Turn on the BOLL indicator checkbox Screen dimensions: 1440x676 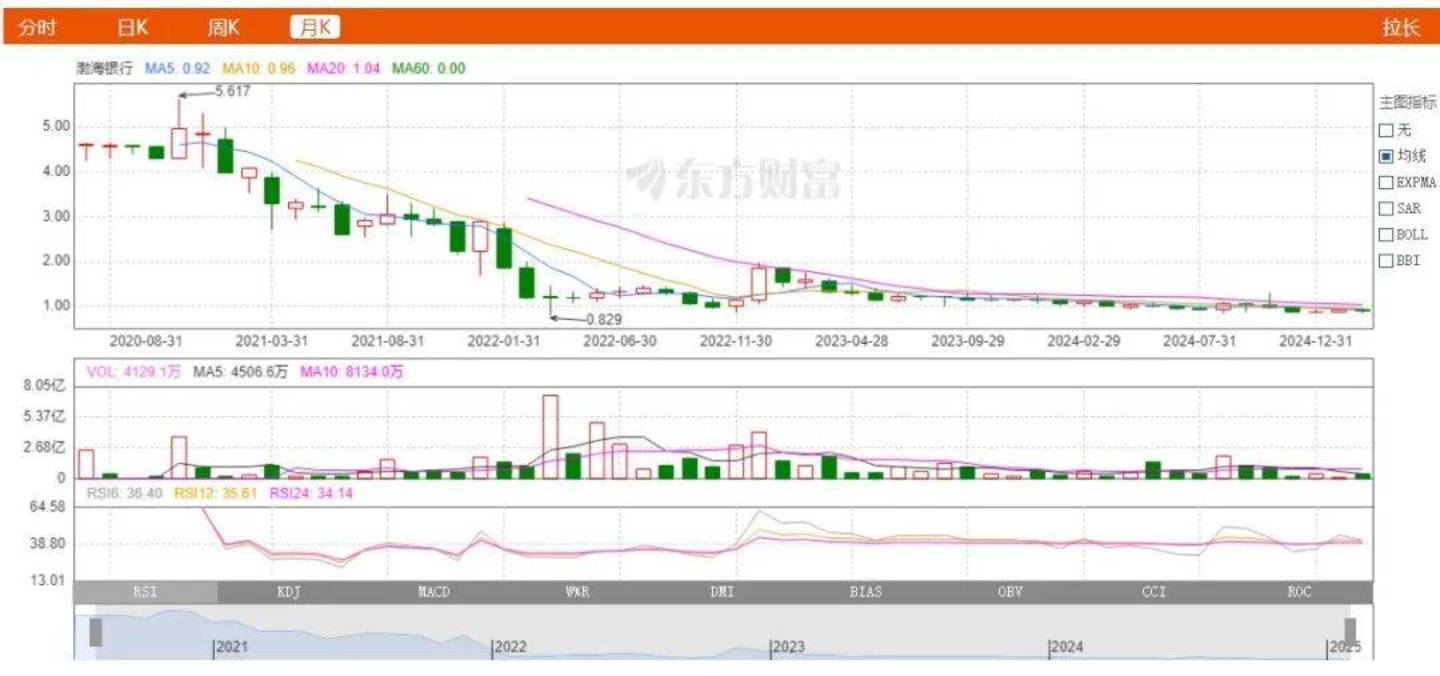(1386, 235)
